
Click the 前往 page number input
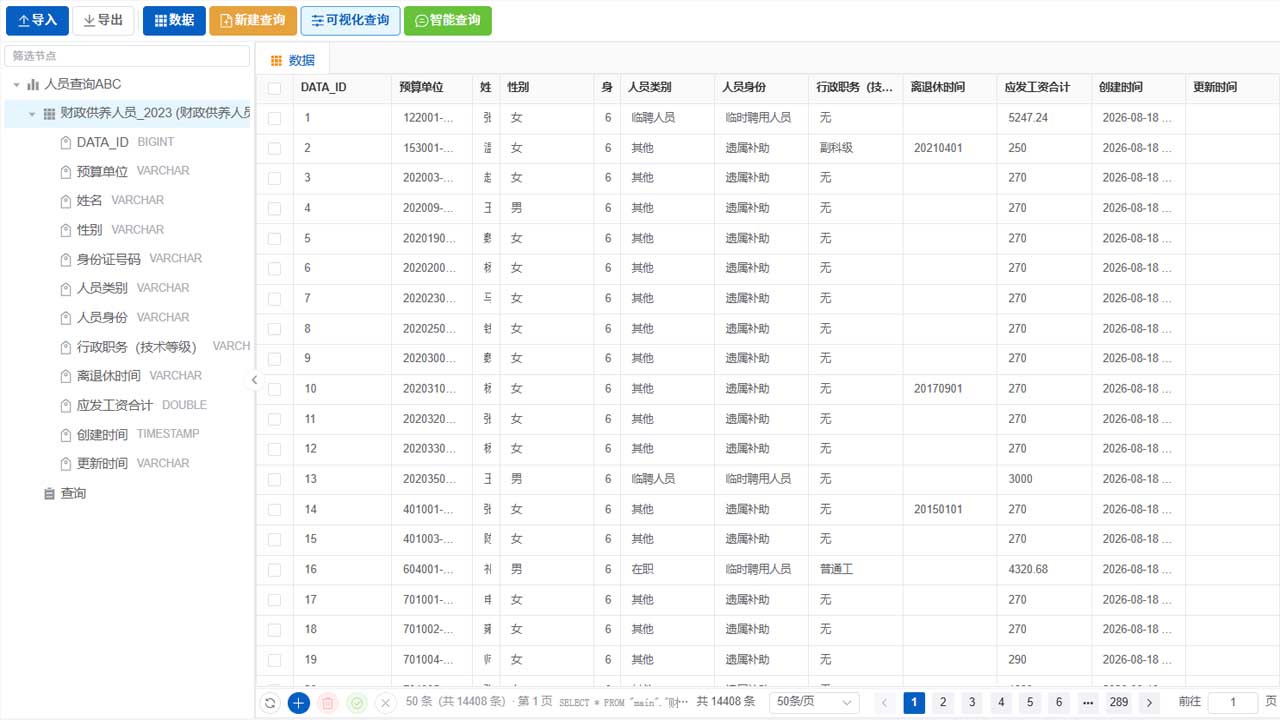[1233, 703]
